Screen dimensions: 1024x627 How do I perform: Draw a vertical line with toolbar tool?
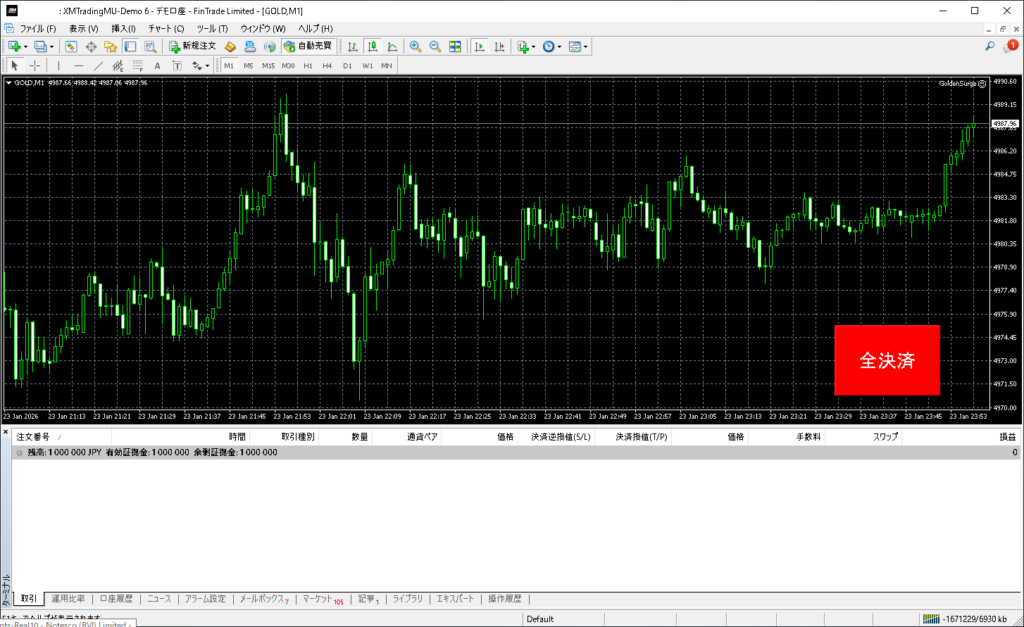tap(59, 65)
